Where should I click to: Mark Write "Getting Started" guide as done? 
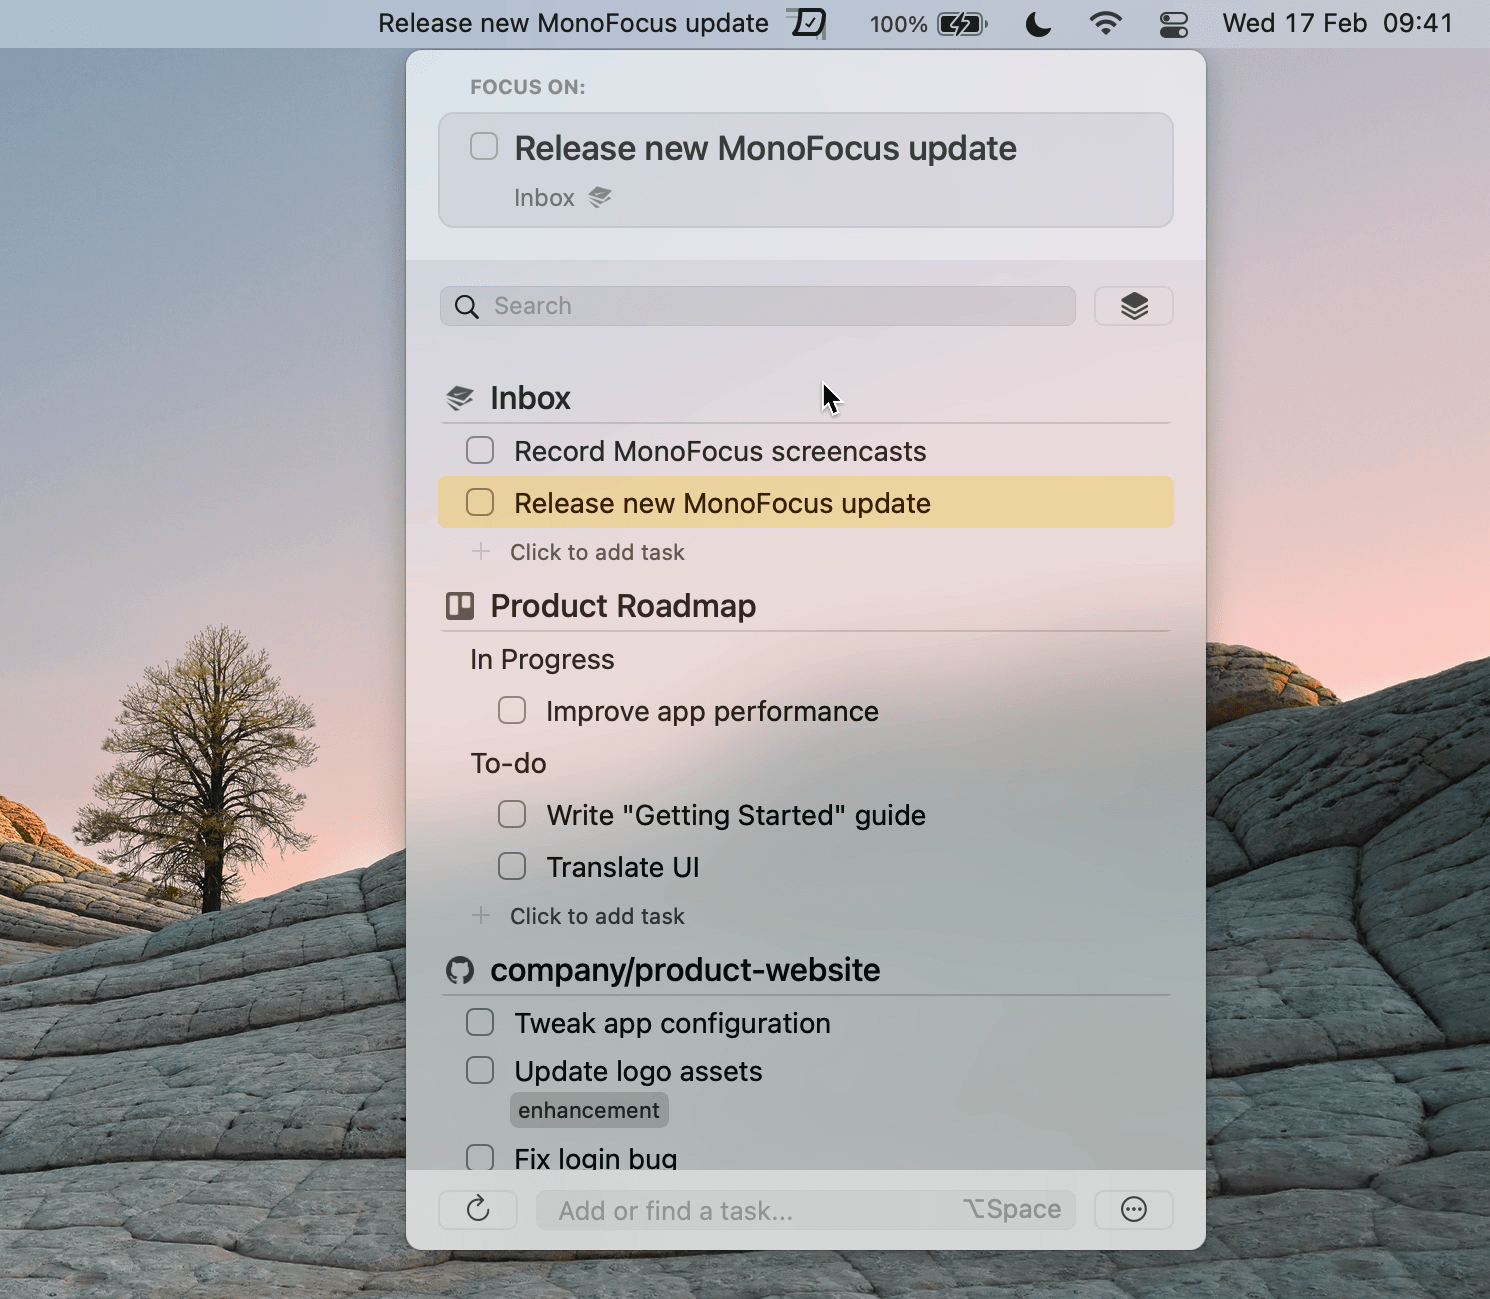[x=511, y=814]
